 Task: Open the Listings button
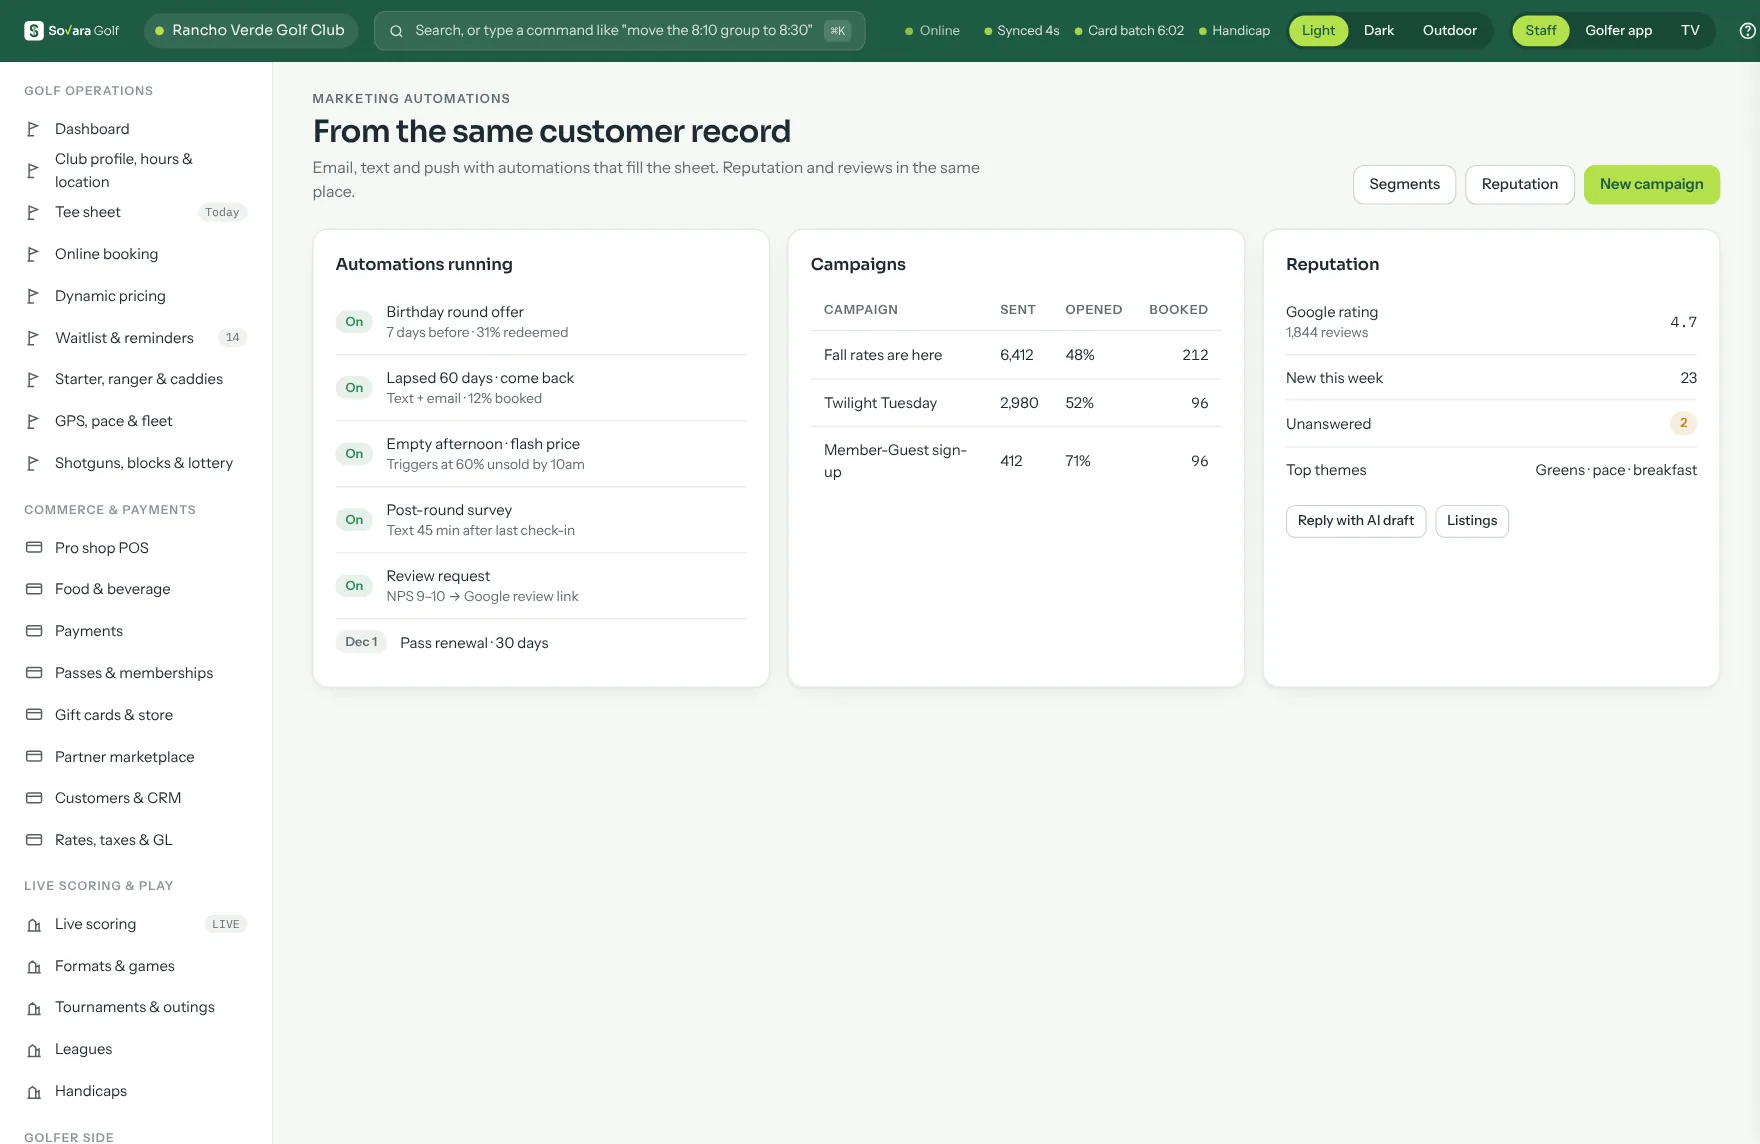(1471, 521)
